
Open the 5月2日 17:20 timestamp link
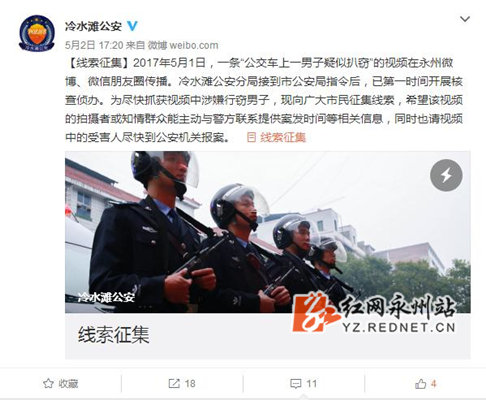click(94, 45)
